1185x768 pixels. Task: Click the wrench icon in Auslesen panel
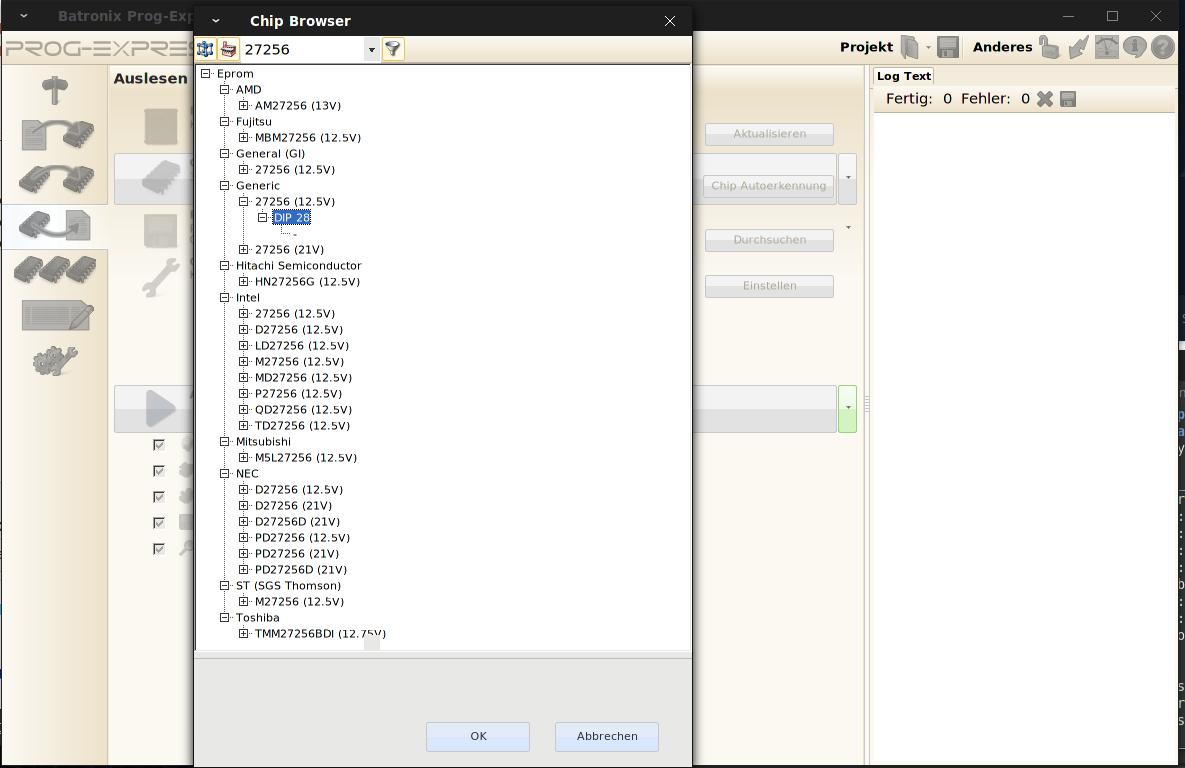point(160,277)
